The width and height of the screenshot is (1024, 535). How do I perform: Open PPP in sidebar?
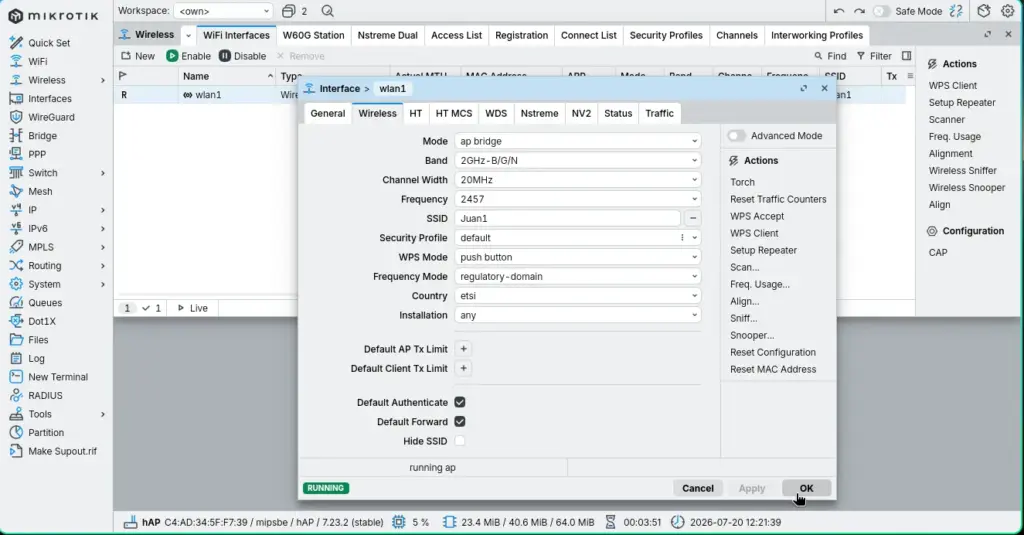(37, 154)
